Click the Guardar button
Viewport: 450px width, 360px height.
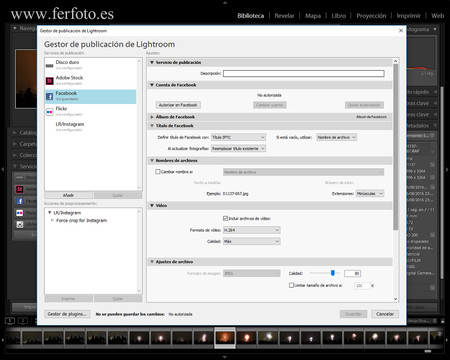coord(353,314)
